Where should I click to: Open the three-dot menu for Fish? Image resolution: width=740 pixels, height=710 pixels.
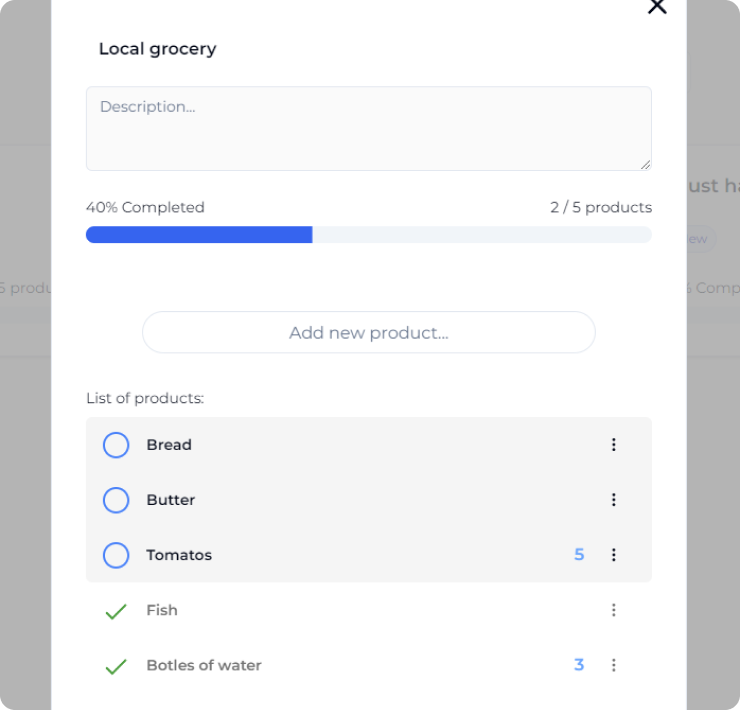(614, 610)
